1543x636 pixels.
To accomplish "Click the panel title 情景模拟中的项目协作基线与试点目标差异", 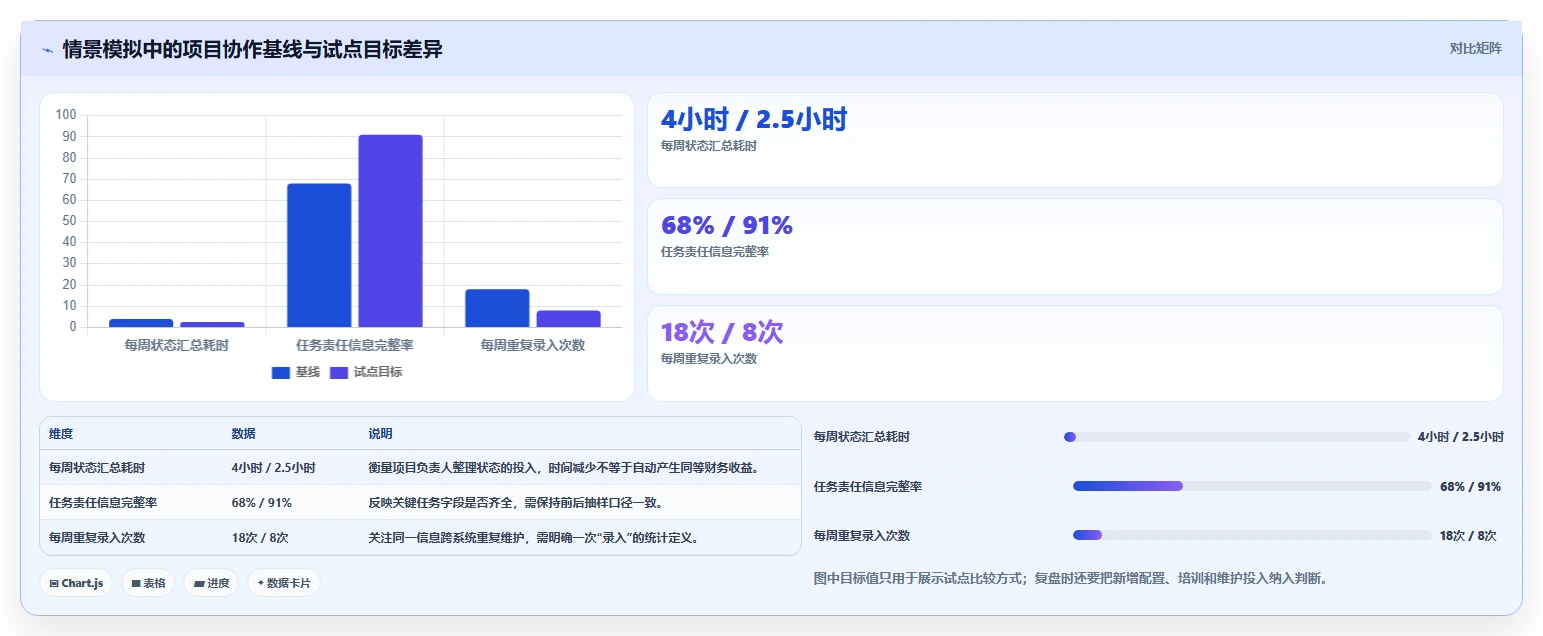I will [252, 49].
